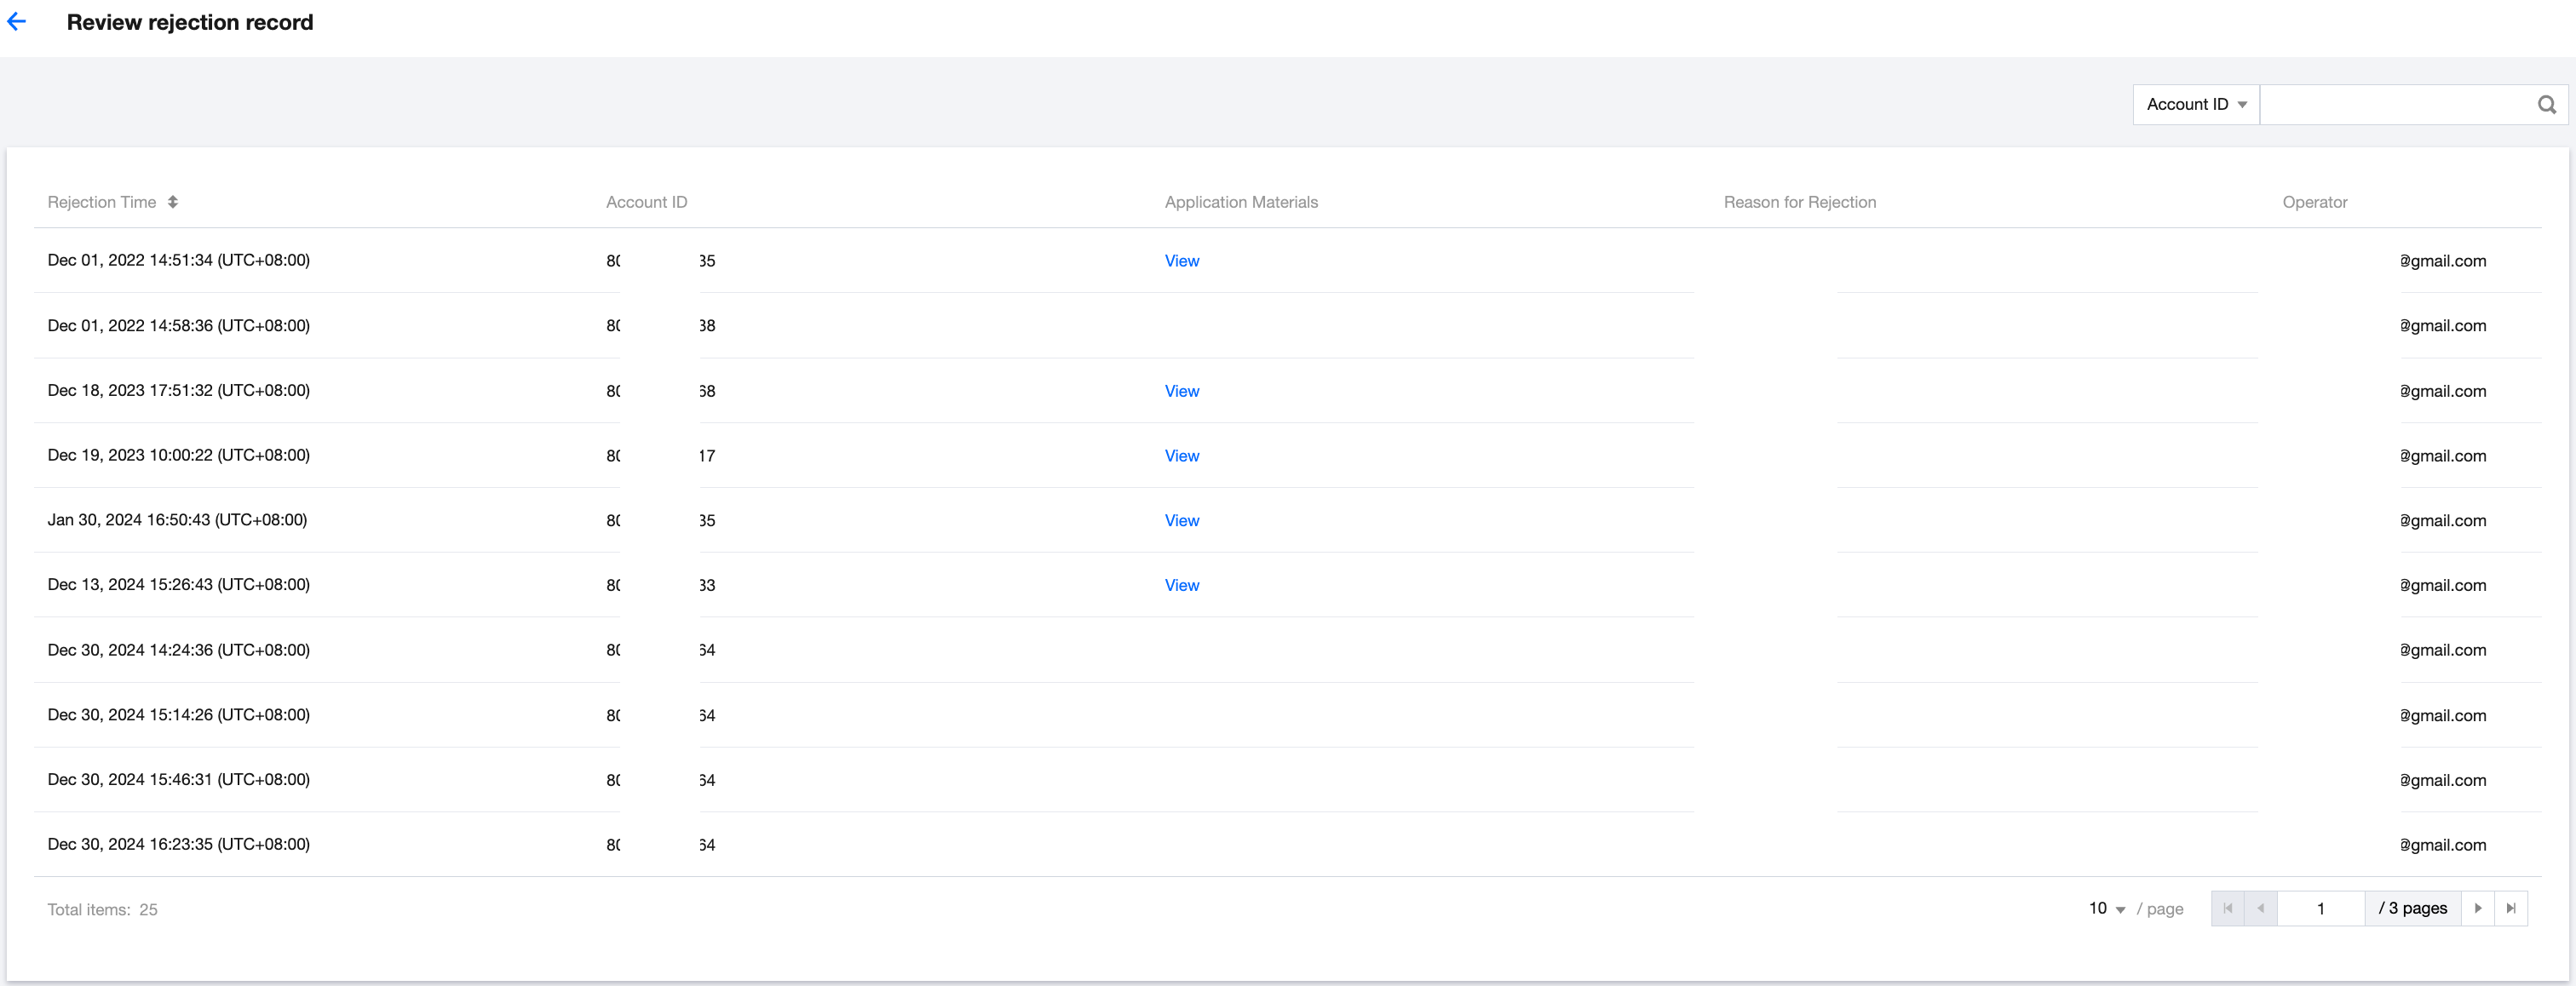
Task: Go back using the blue arrow
Action: tap(17, 22)
